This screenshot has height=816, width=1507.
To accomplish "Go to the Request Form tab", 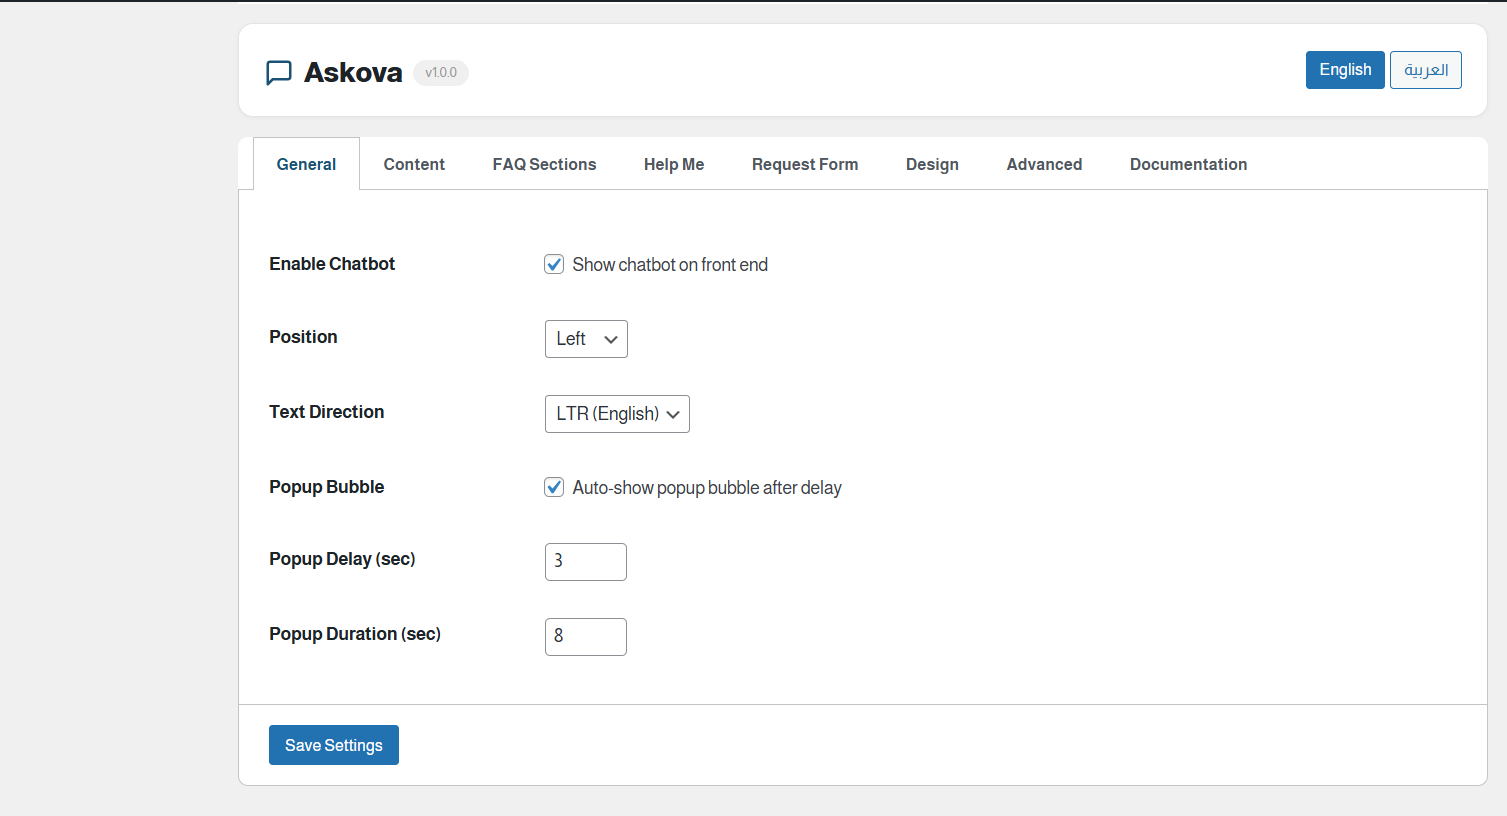I will pos(805,163).
